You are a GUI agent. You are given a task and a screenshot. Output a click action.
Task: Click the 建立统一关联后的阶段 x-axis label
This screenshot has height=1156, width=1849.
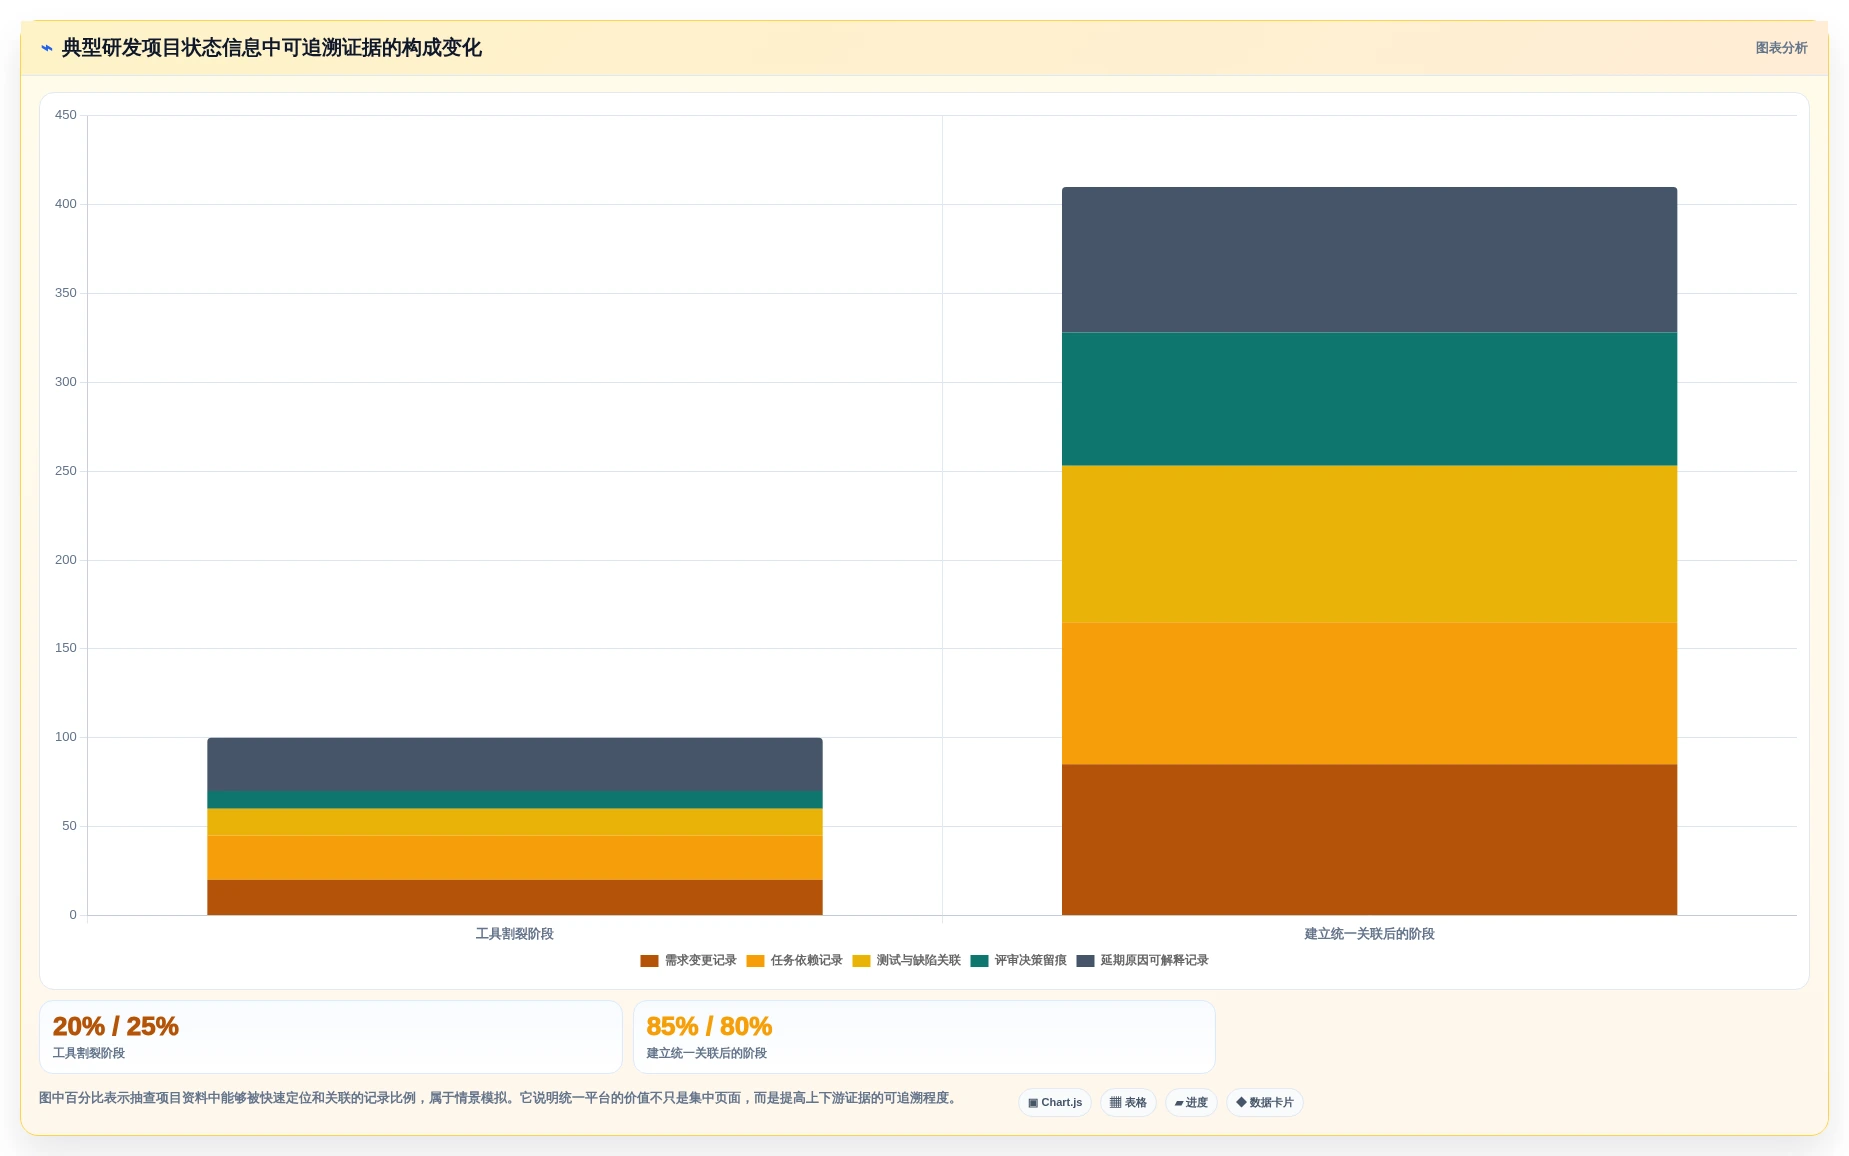click(1369, 934)
